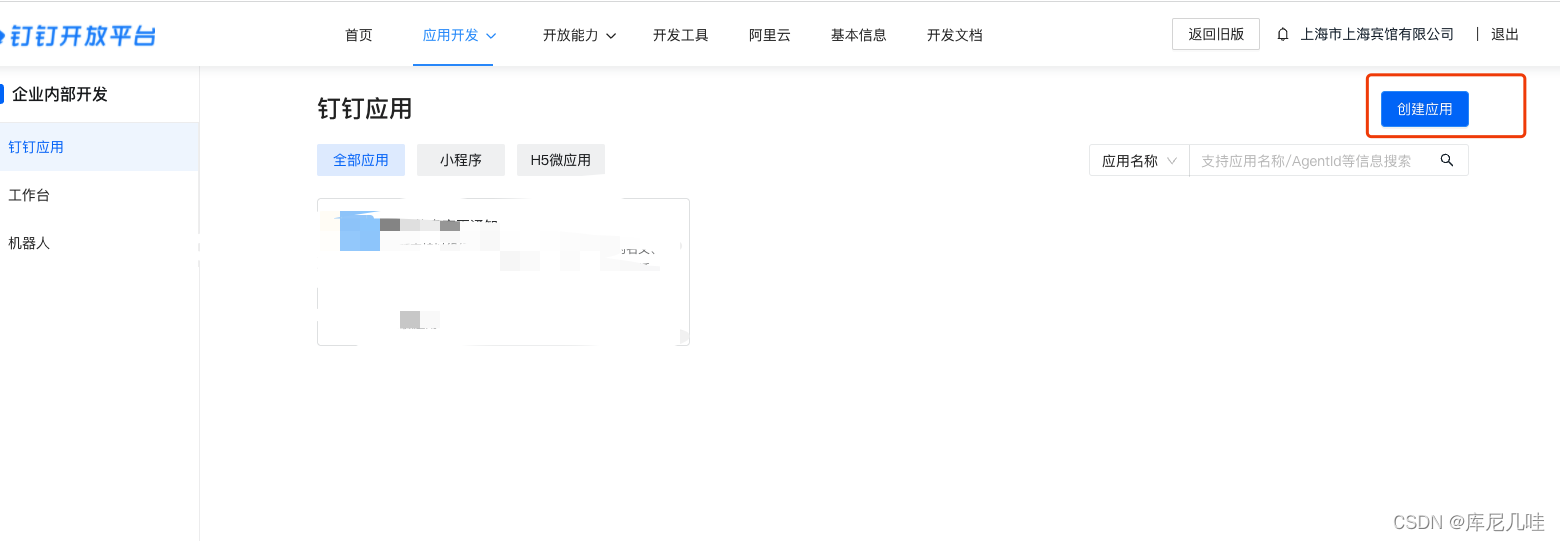This screenshot has height=541, width=1560.
Task: Go to the 基本信息 page
Action: click(x=858, y=35)
